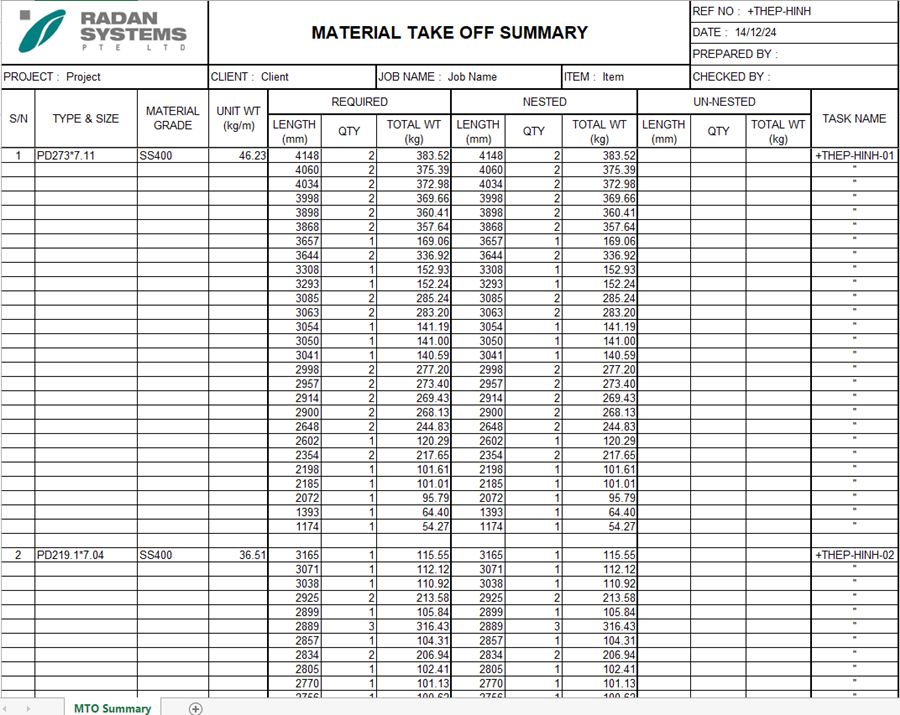Select the PD273*7.11 type cell

pyautogui.click(x=86, y=156)
